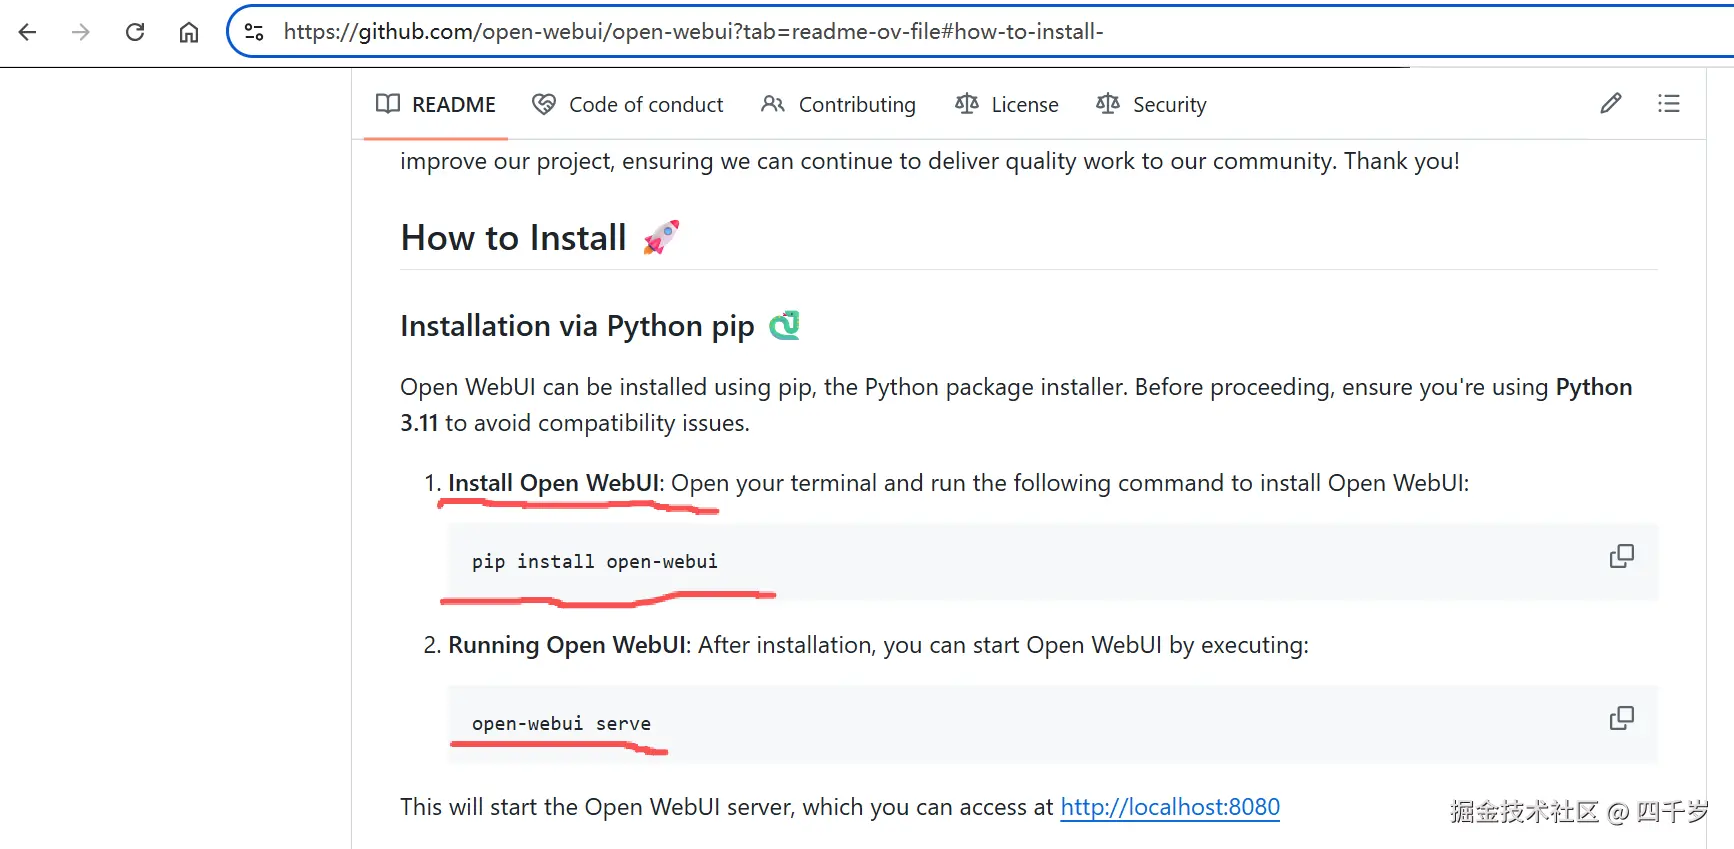Viewport: 1734px width, 849px height.
Task: Open site information icon in address bar
Action: pos(254,32)
